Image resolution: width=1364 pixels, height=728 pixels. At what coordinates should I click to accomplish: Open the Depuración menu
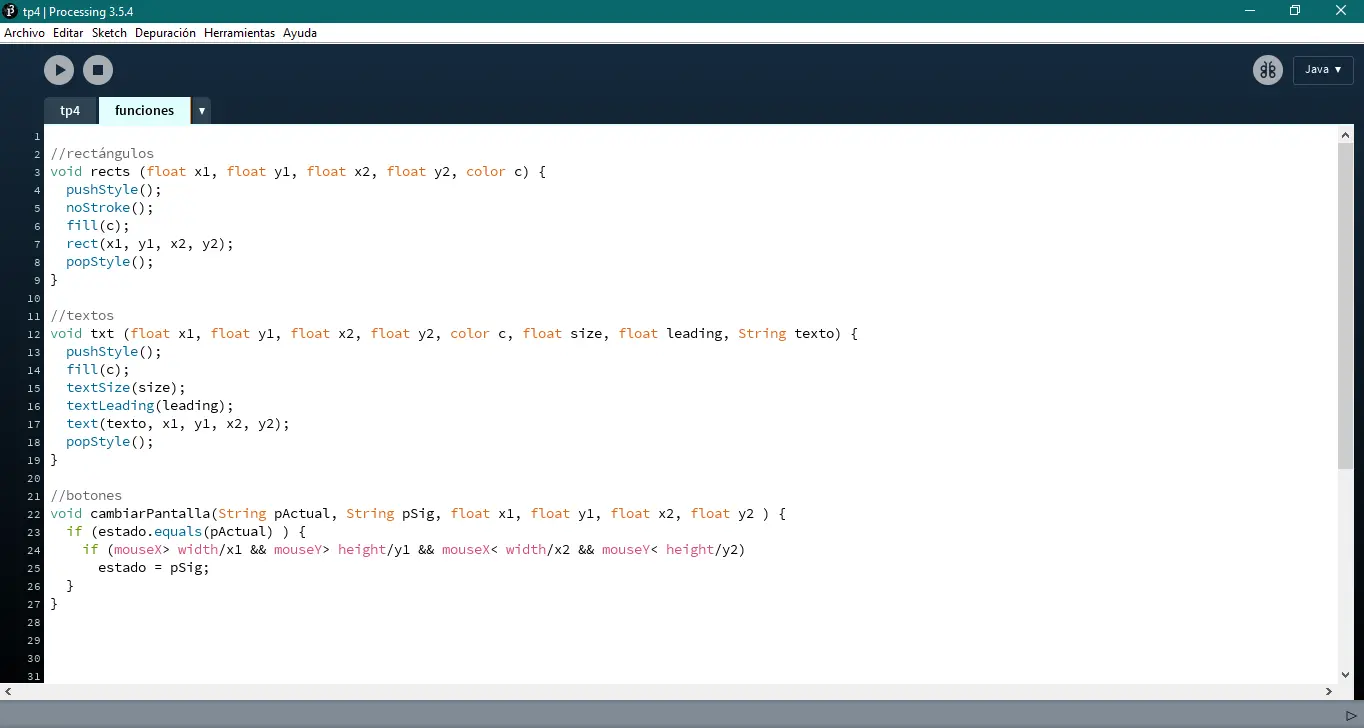coord(165,32)
